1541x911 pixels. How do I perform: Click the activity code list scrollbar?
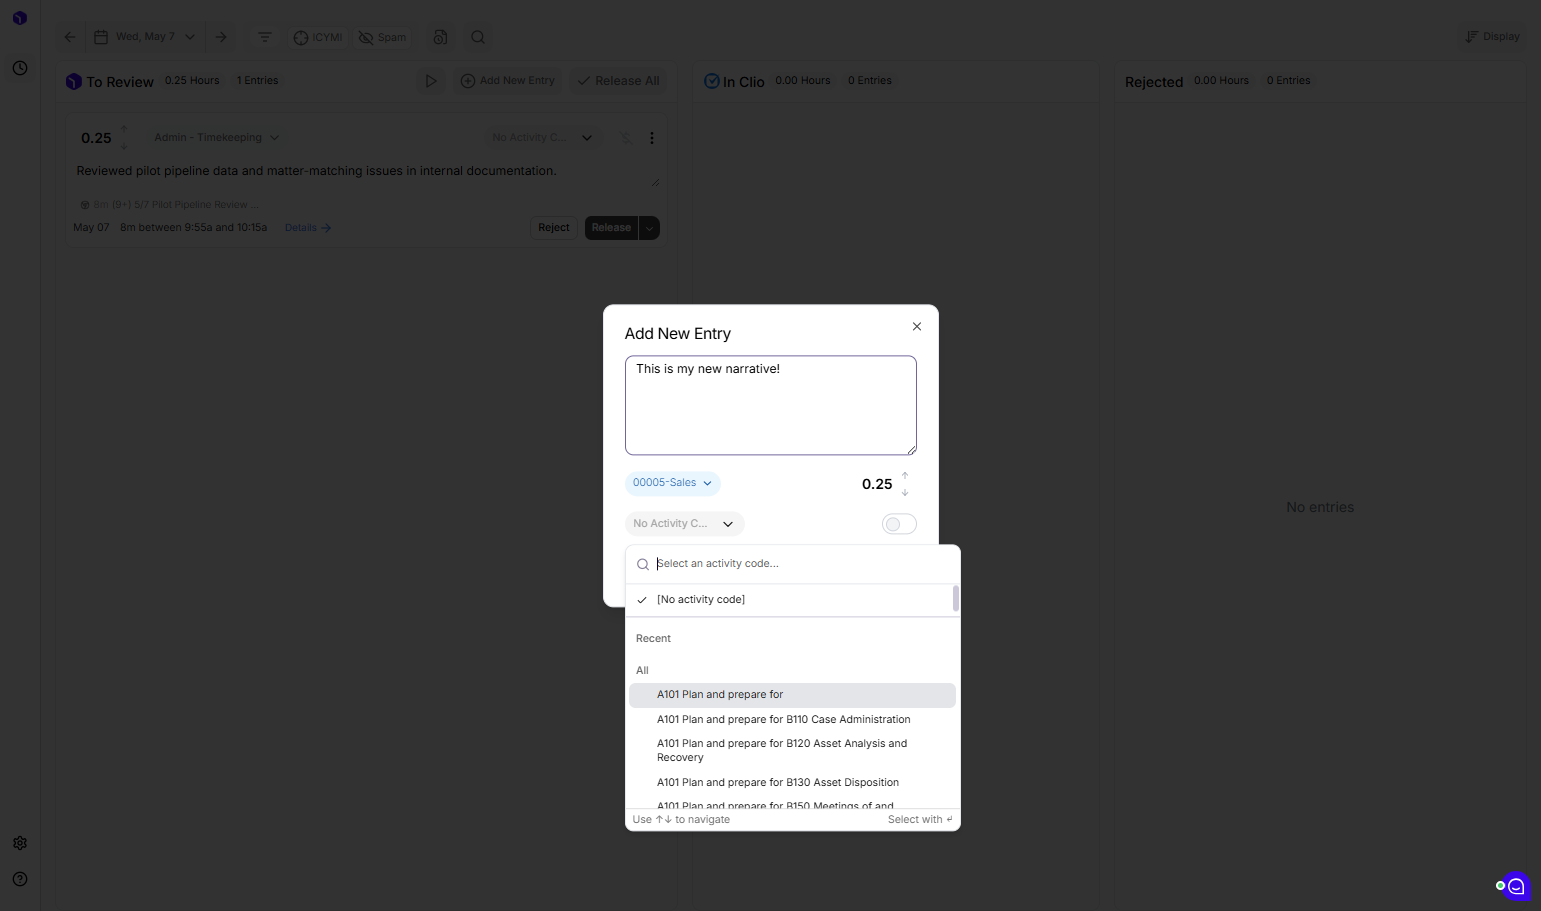[x=956, y=599]
